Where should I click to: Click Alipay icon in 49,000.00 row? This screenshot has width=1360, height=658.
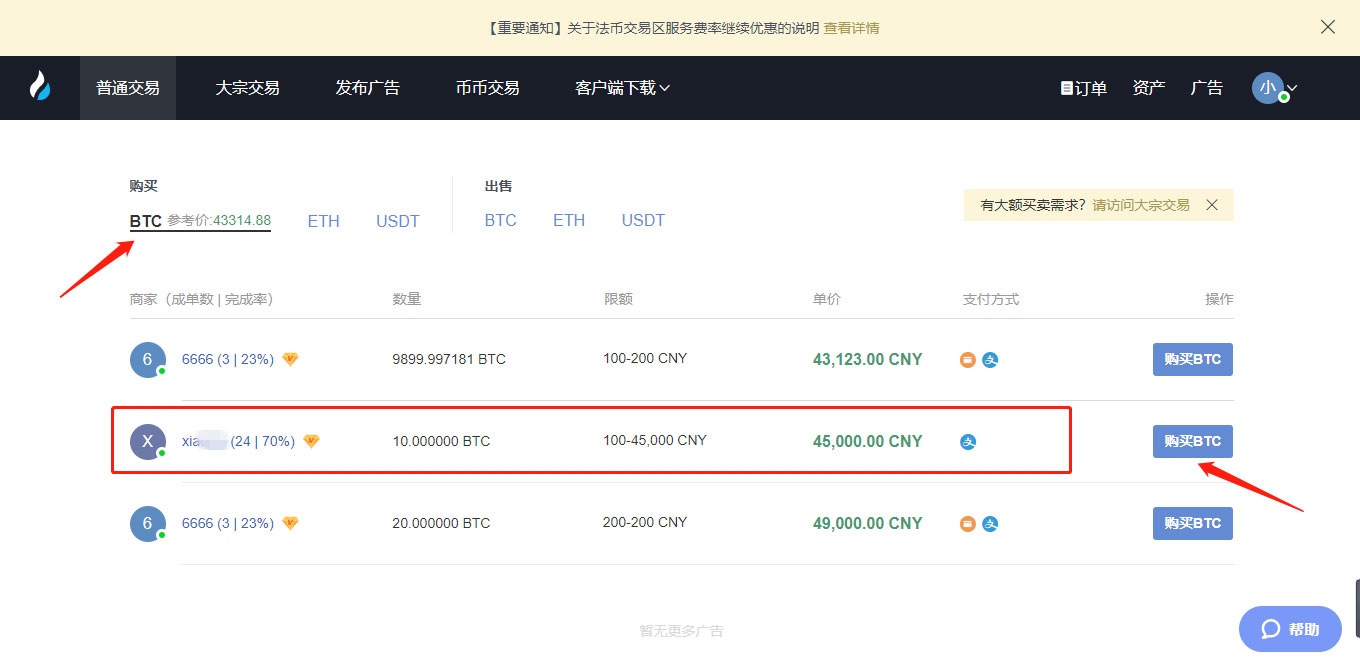point(990,524)
